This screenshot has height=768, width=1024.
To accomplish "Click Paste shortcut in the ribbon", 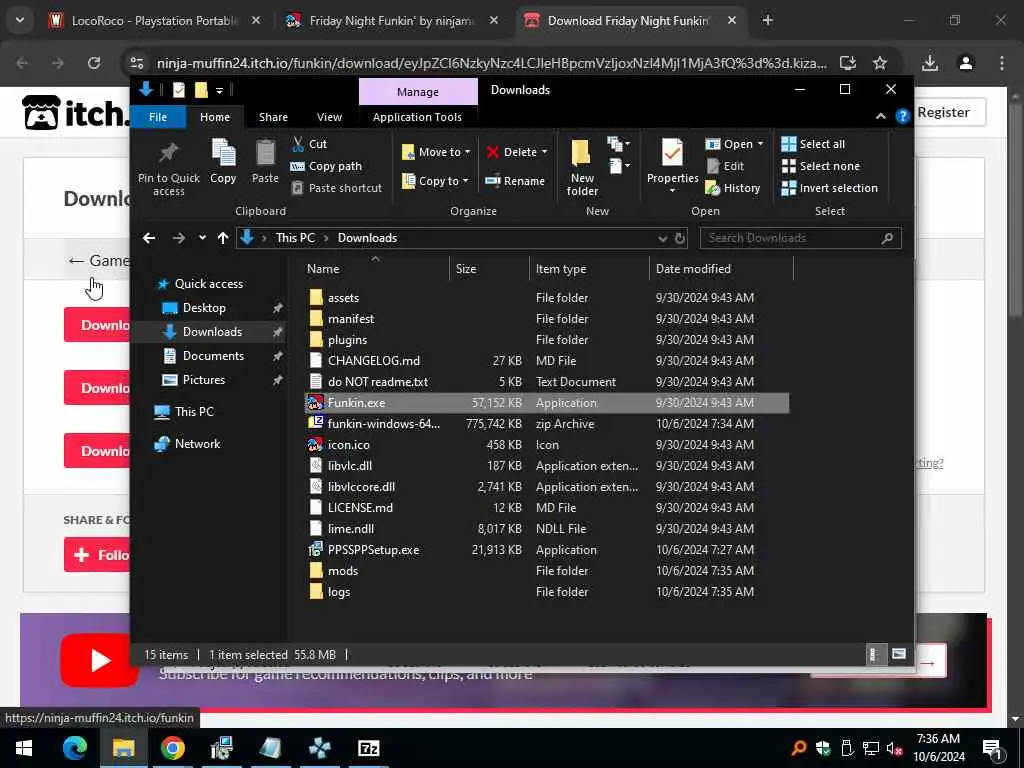I will 336,188.
